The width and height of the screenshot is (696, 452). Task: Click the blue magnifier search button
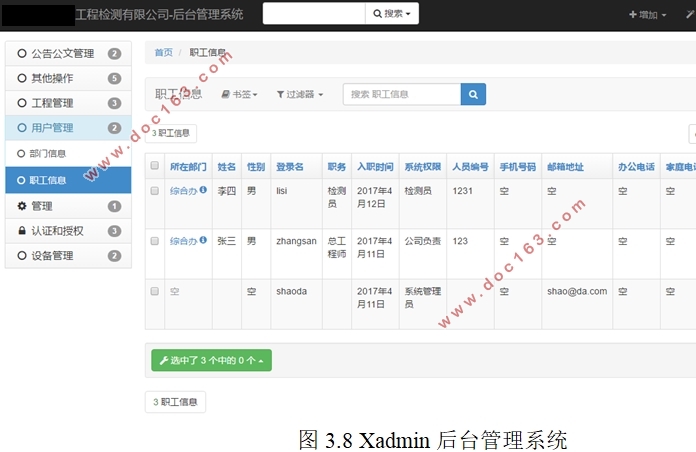[x=473, y=94]
